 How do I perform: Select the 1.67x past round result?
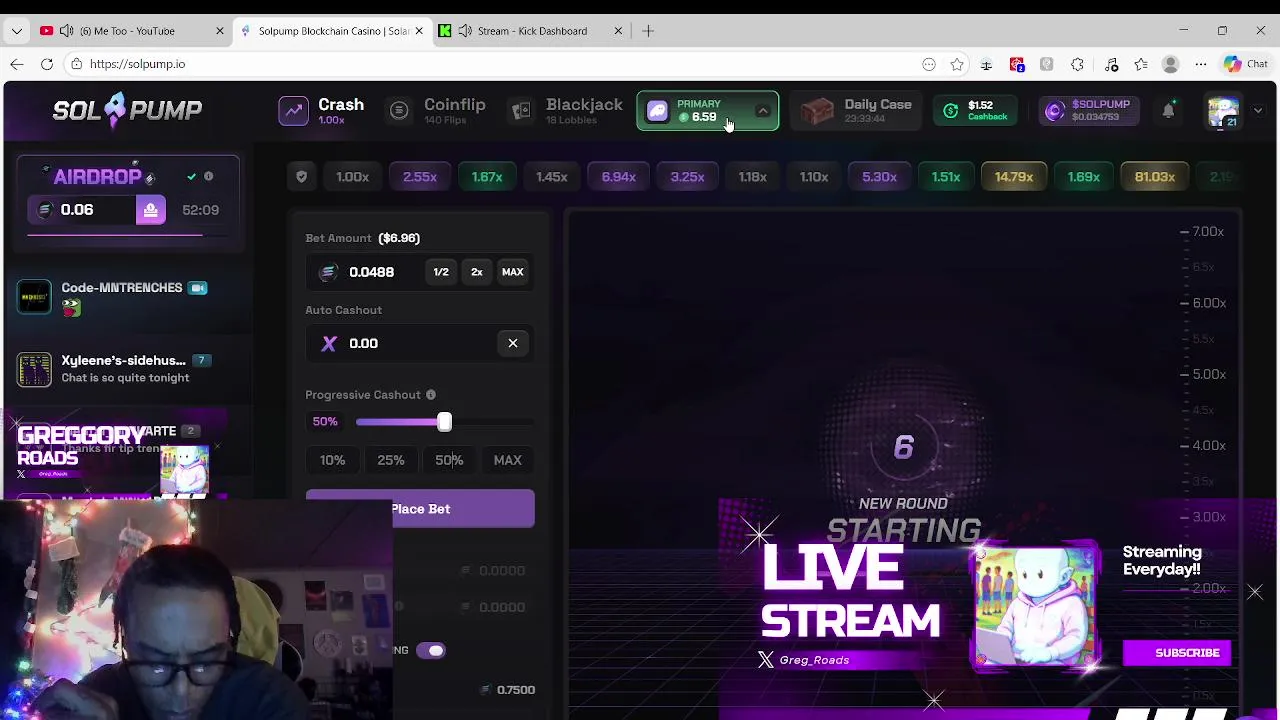487,177
